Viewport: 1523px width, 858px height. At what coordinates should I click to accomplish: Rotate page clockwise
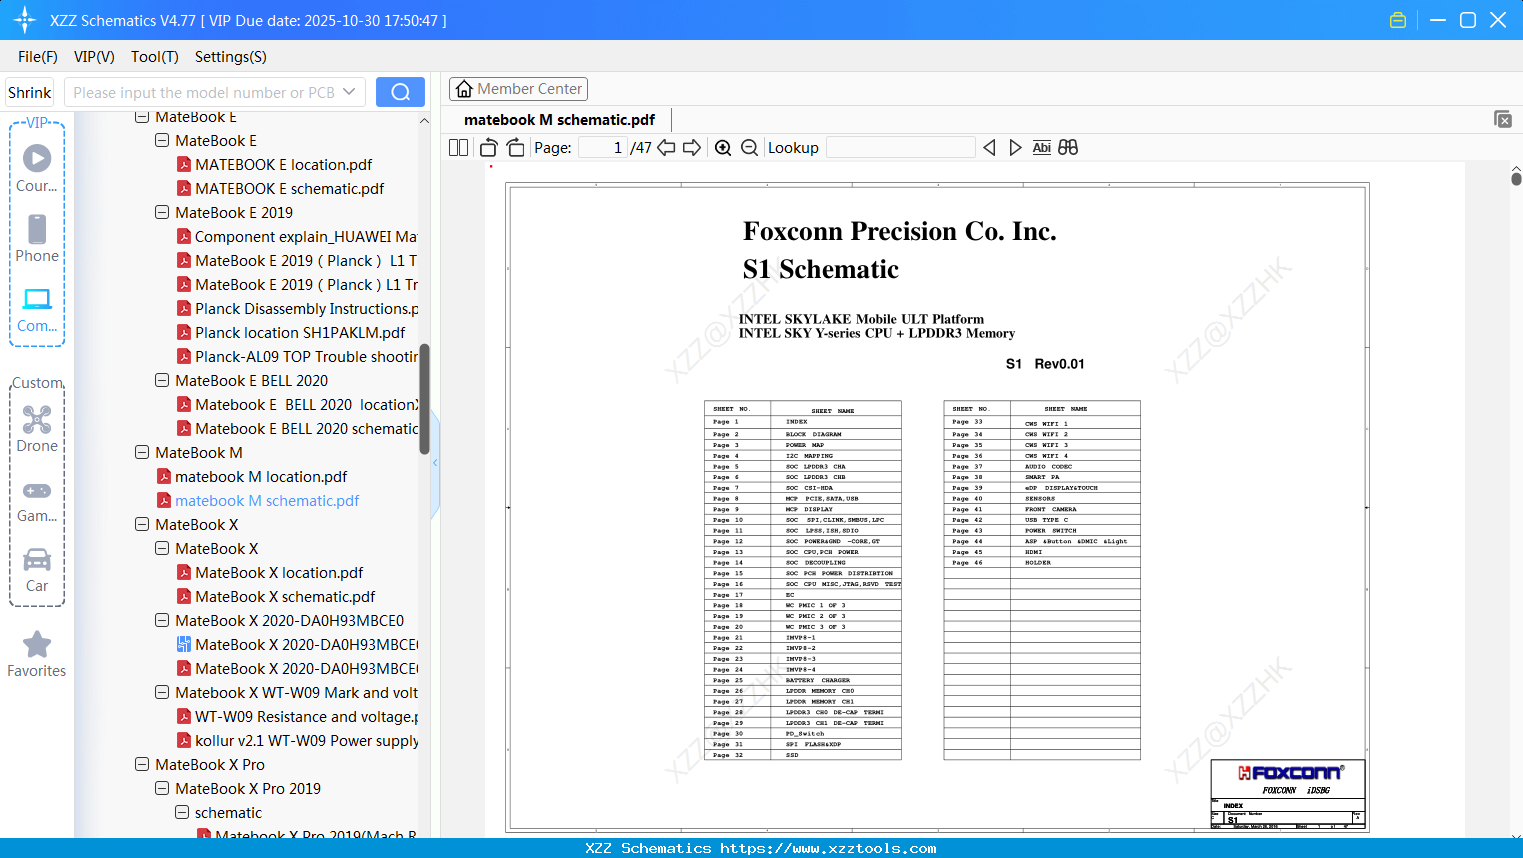[x=515, y=148]
